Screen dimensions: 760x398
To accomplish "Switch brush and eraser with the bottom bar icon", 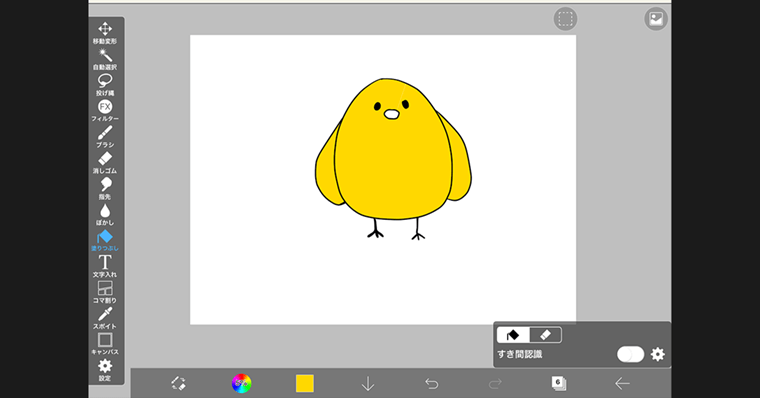I will click(178, 383).
